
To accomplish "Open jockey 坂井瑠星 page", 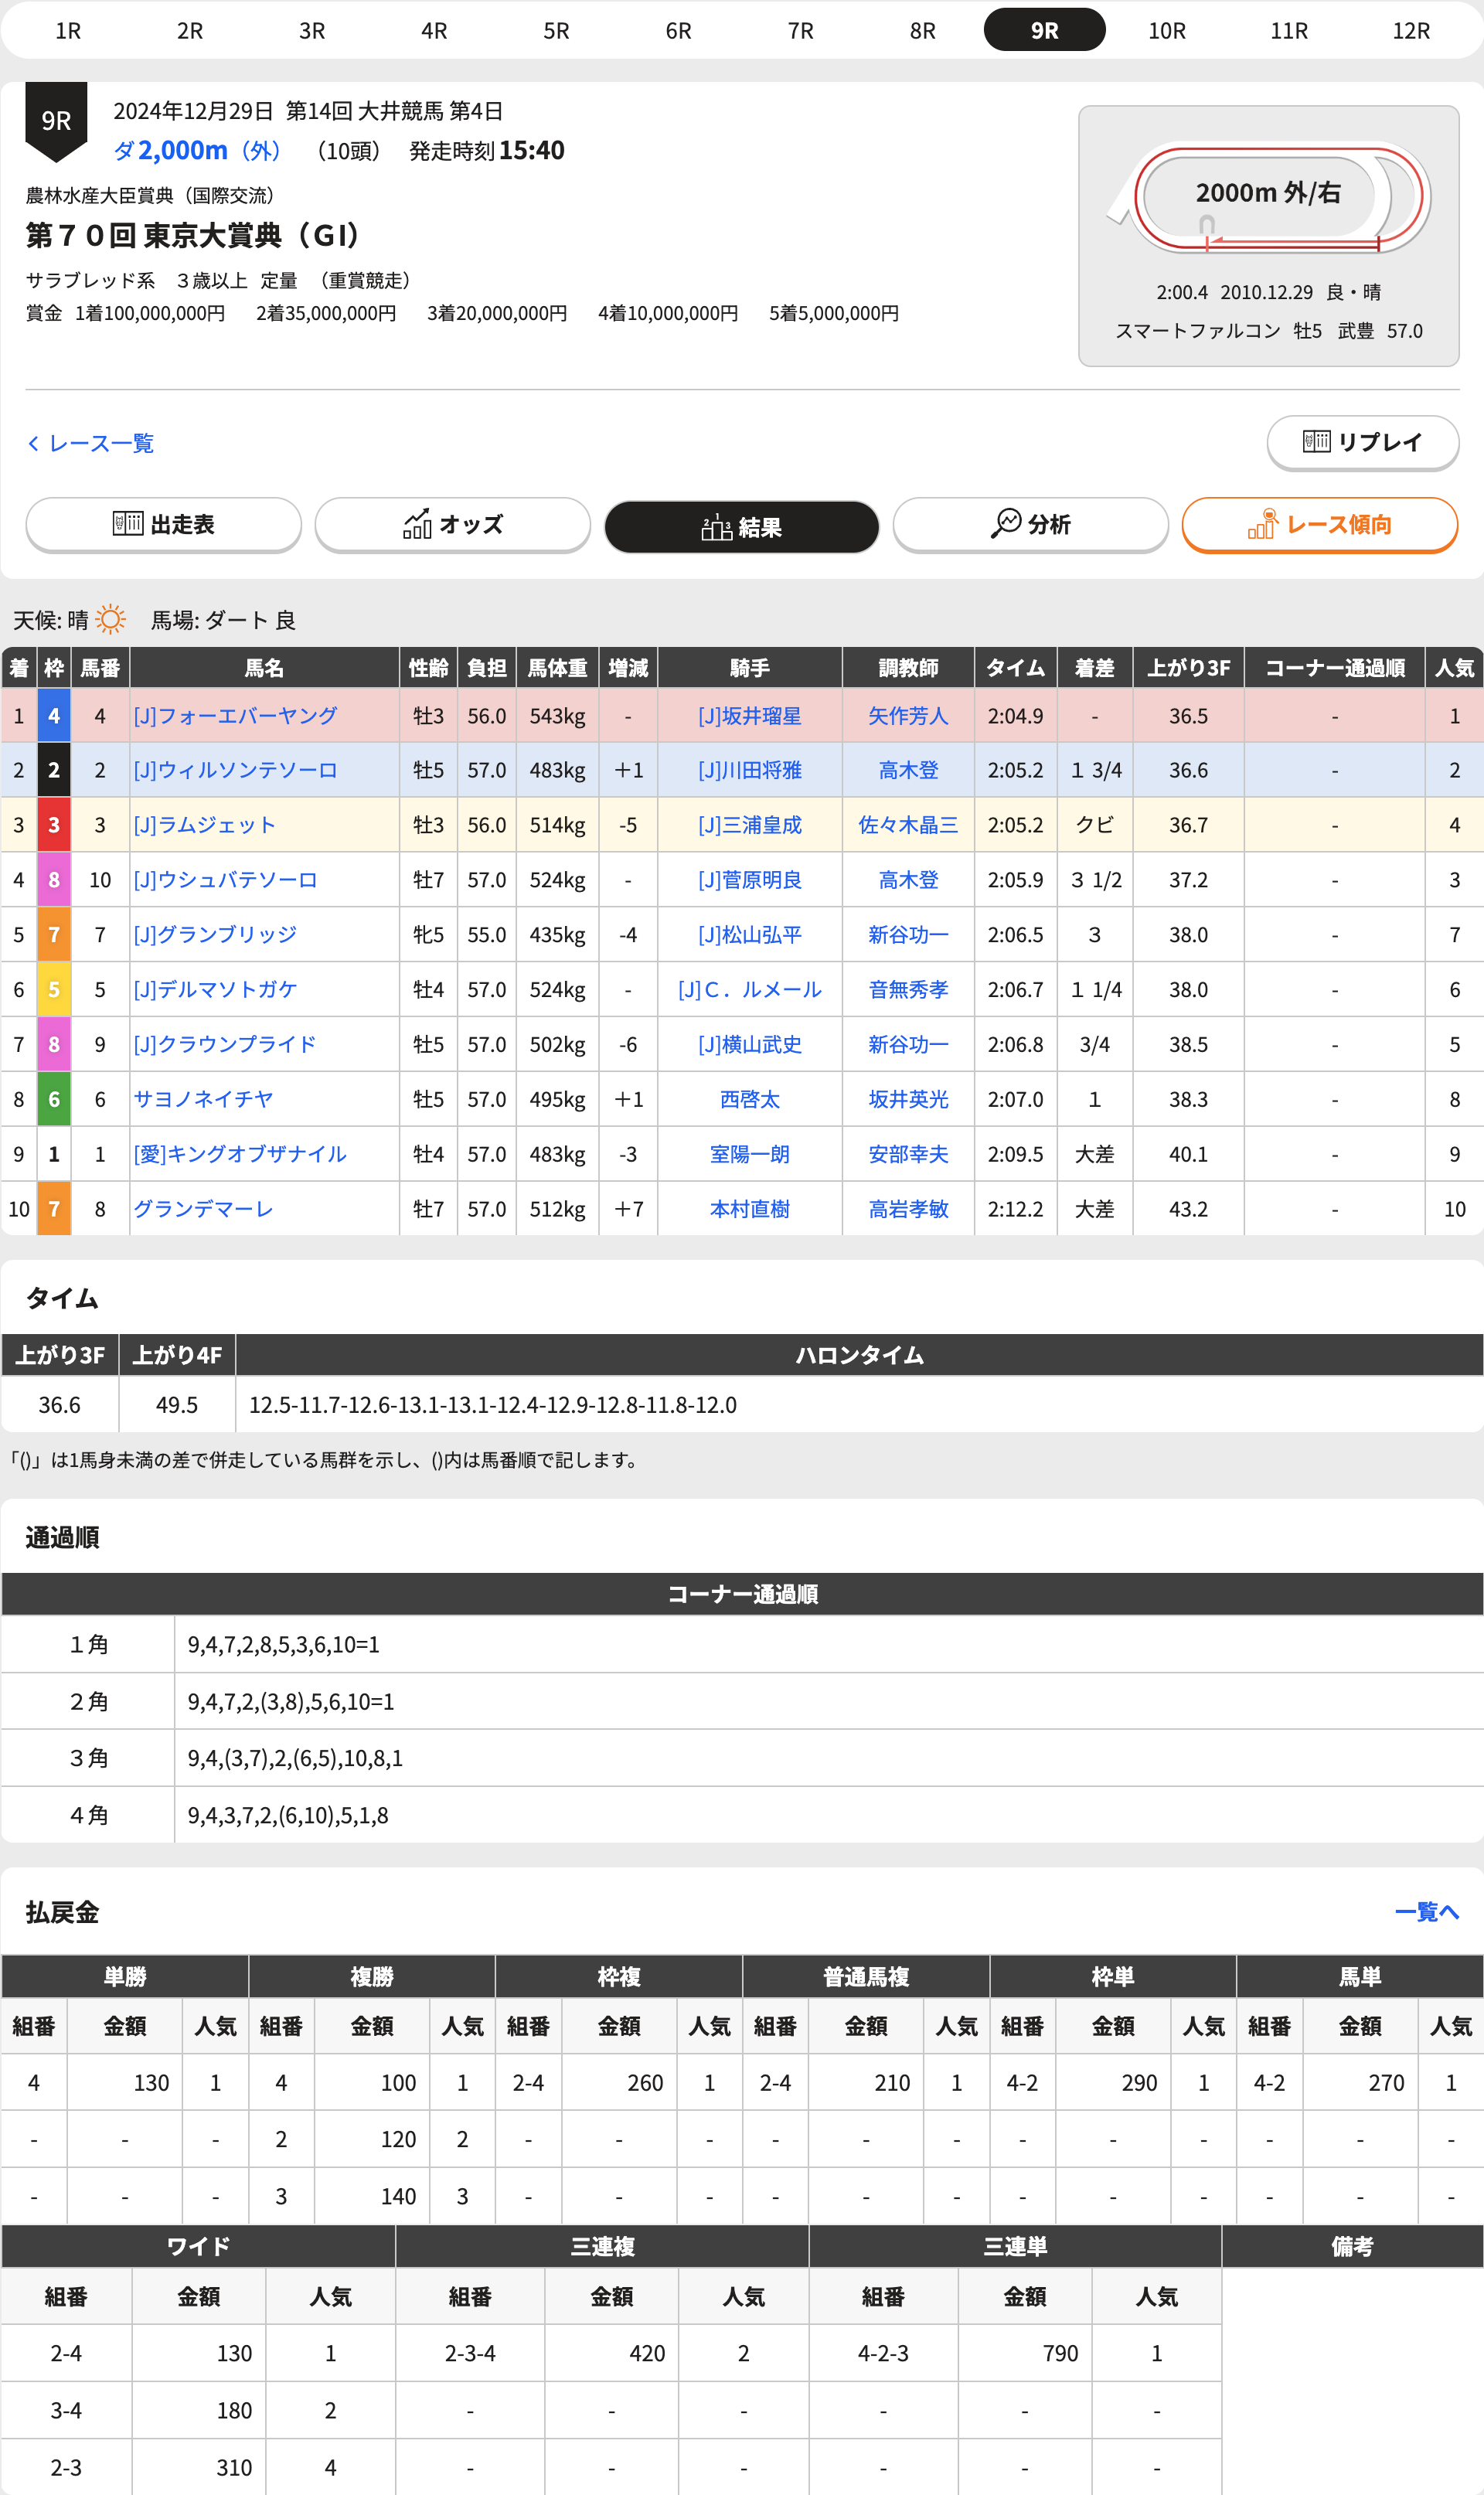I will (749, 716).
